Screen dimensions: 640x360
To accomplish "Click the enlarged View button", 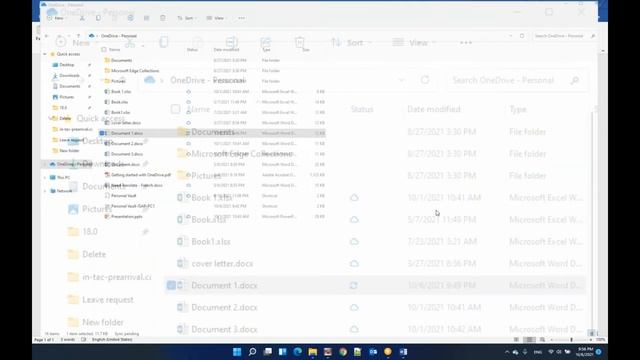I will (x=413, y=42).
